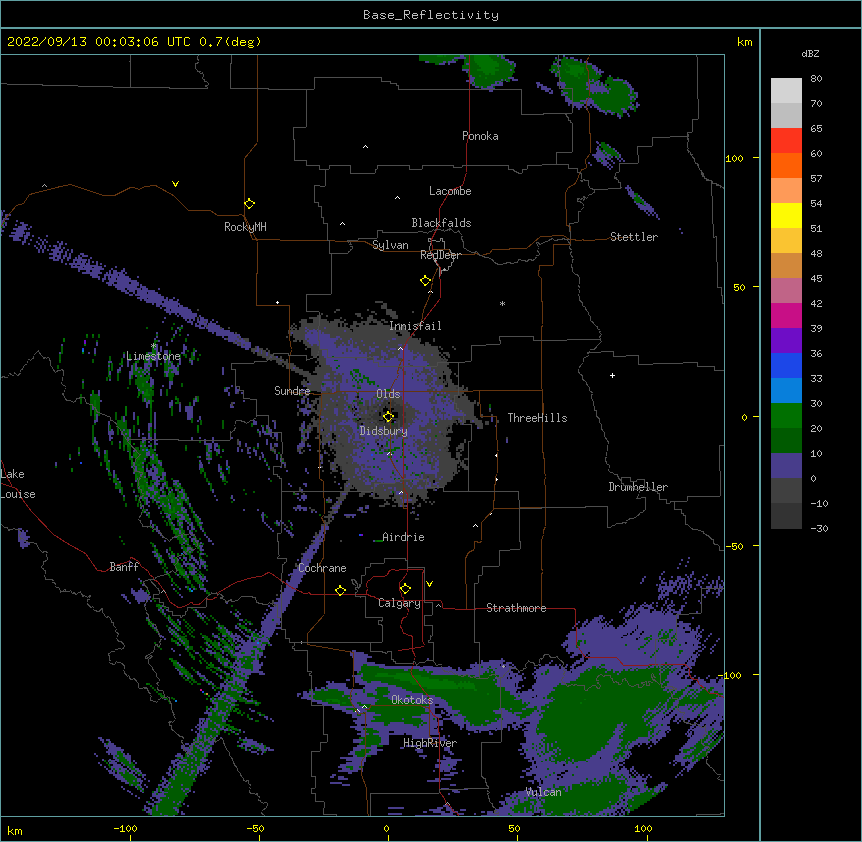The width and height of the screenshot is (862, 842).
Task: Select the 54 dBZ yellow swatch
Action: (786, 215)
